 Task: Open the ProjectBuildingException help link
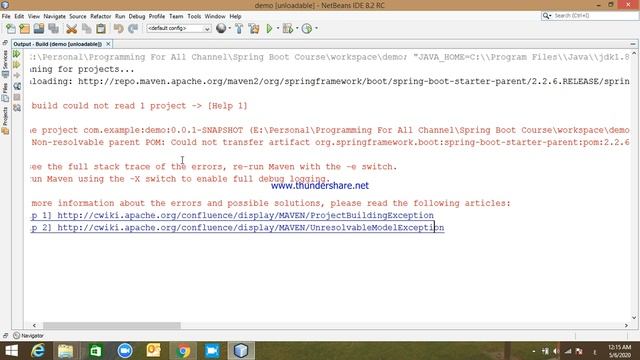pos(245,215)
